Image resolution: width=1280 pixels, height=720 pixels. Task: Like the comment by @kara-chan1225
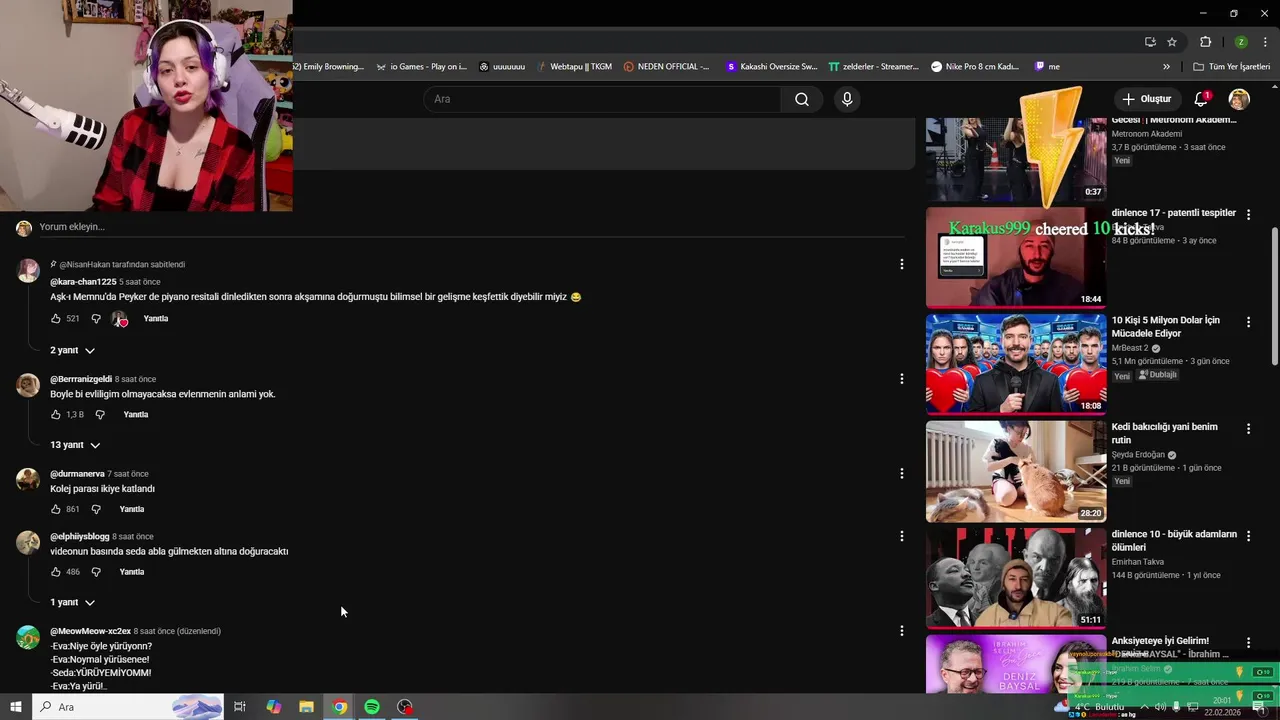tap(56, 319)
